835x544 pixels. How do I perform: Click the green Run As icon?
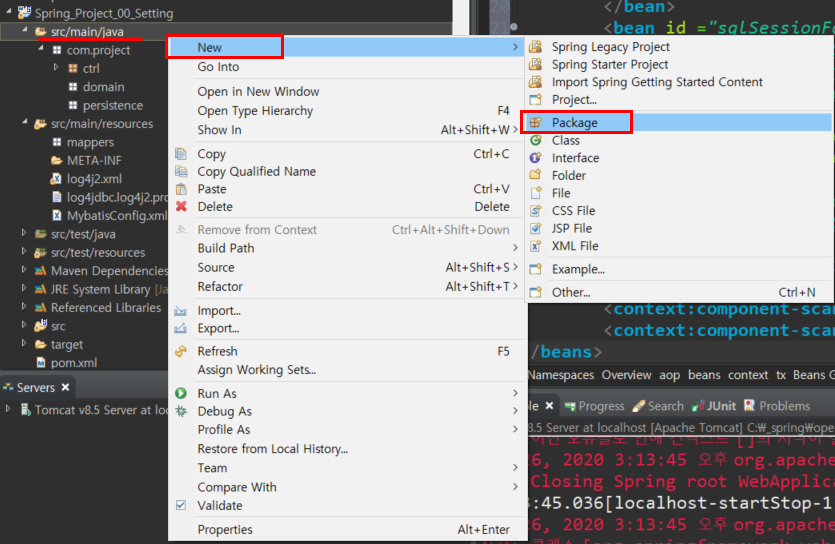181,393
